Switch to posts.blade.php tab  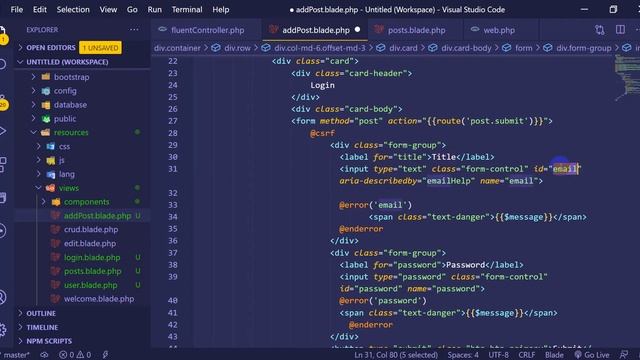coord(416,30)
